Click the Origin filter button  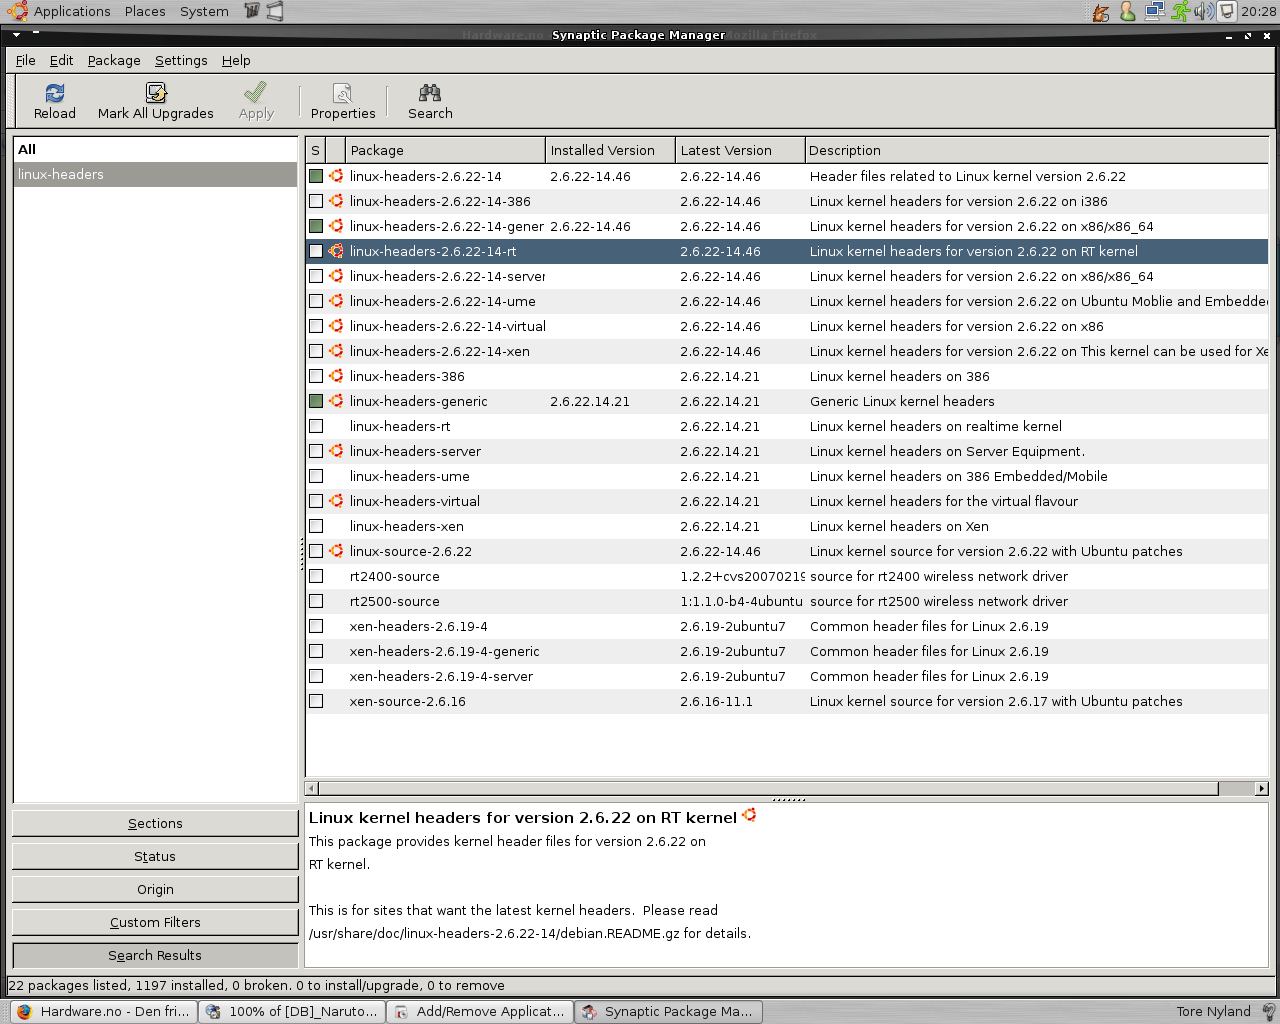155,889
